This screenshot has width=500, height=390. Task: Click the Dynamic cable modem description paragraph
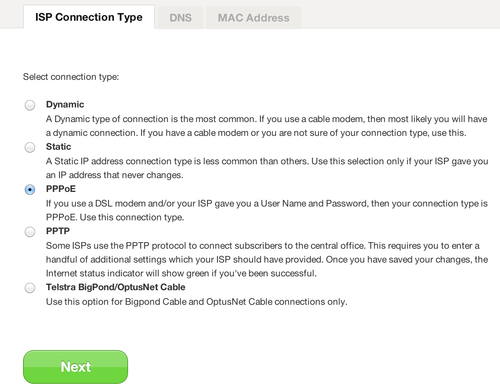coord(267,126)
